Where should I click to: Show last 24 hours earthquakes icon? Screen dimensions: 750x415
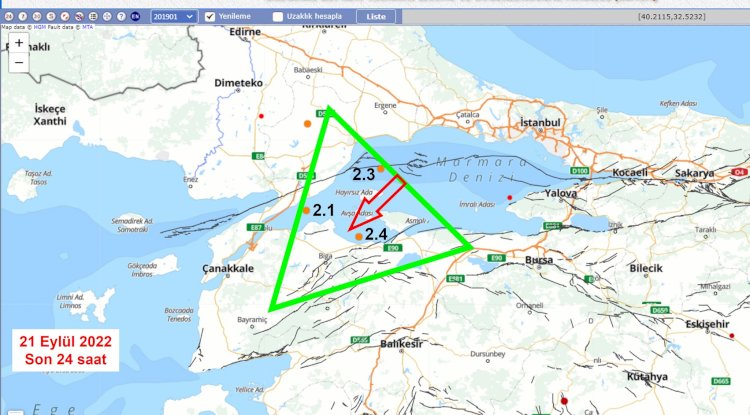(x=9, y=16)
